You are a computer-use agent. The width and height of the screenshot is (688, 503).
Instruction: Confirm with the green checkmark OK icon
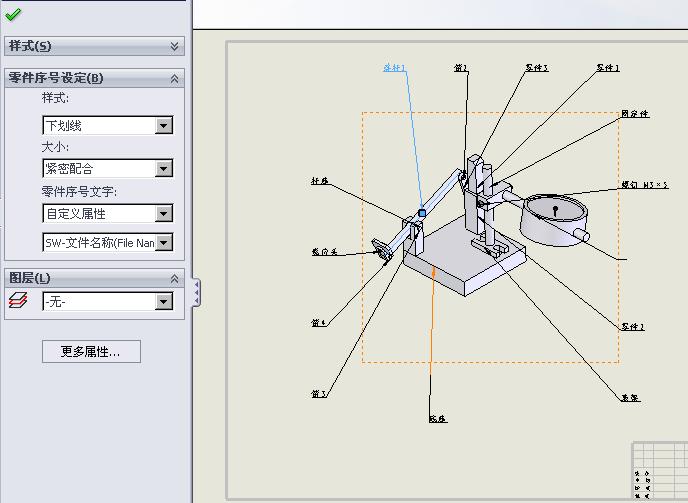click(13, 14)
